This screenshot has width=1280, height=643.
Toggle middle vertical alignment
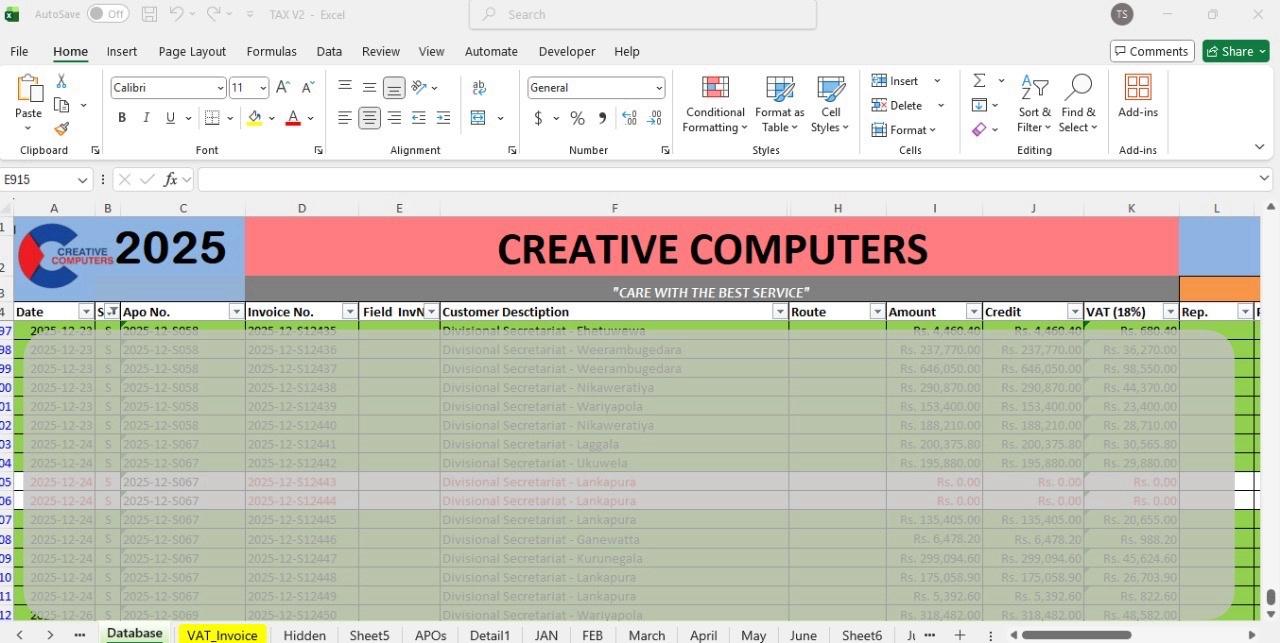coord(369,88)
